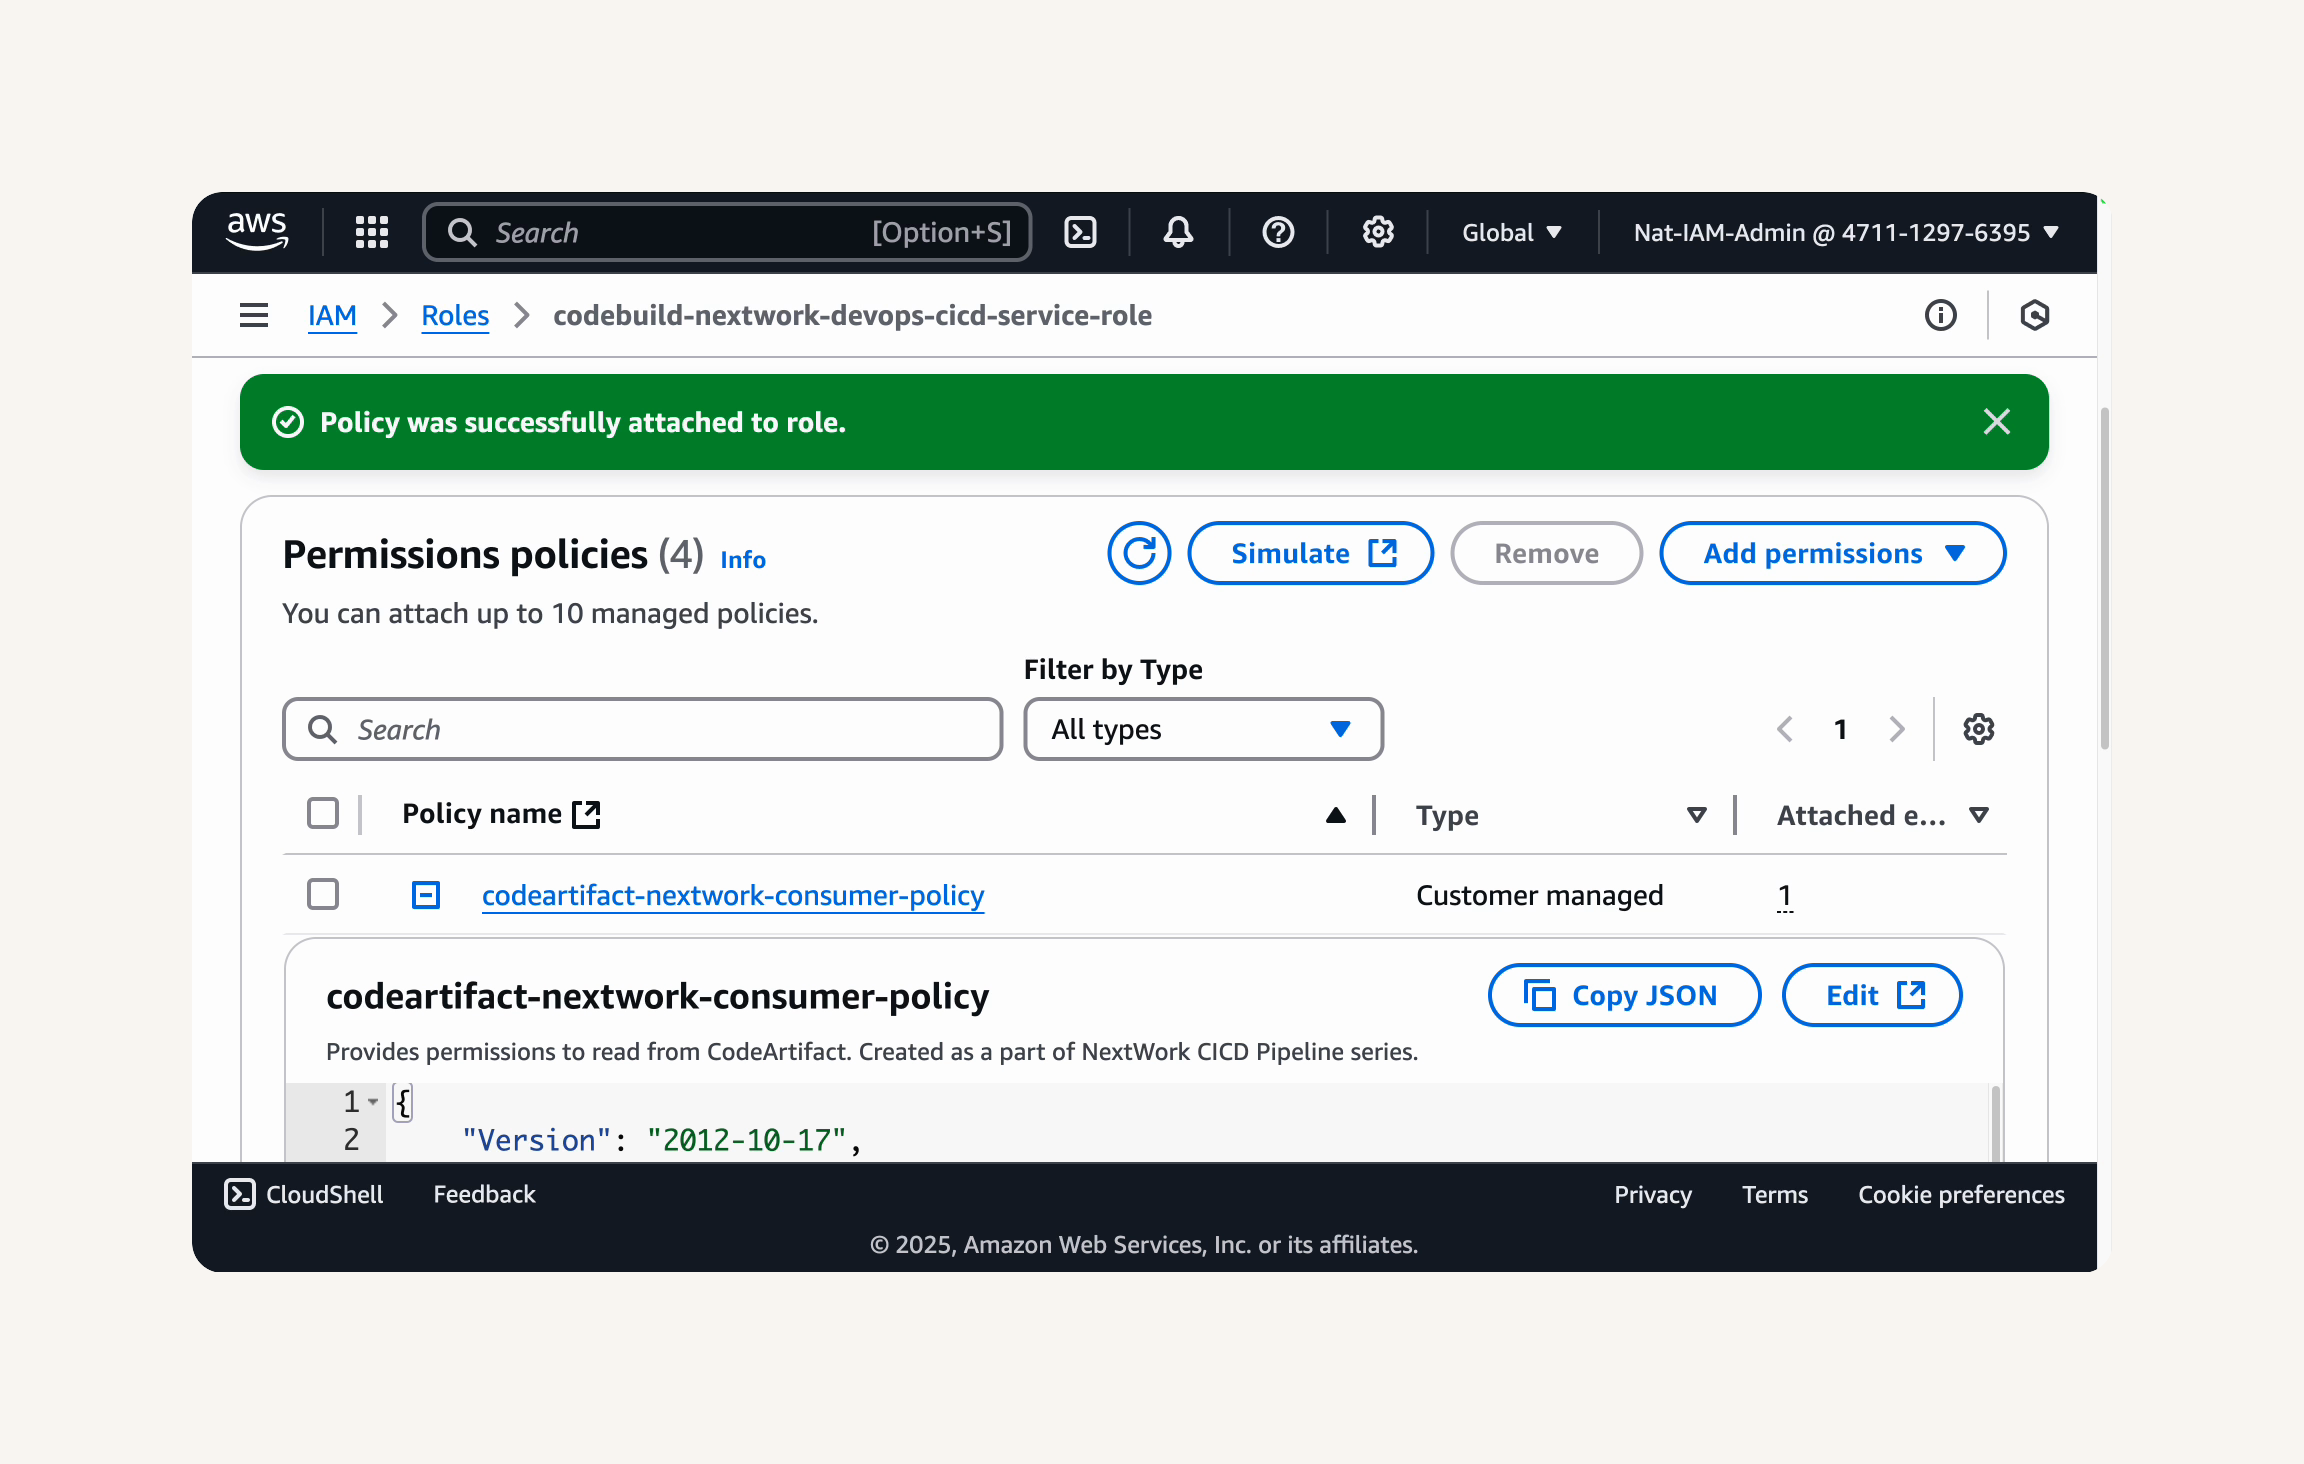The width and height of the screenshot is (2304, 1464).
Task: Click the page scrollbar on the right
Action: tap(2104, 578)
